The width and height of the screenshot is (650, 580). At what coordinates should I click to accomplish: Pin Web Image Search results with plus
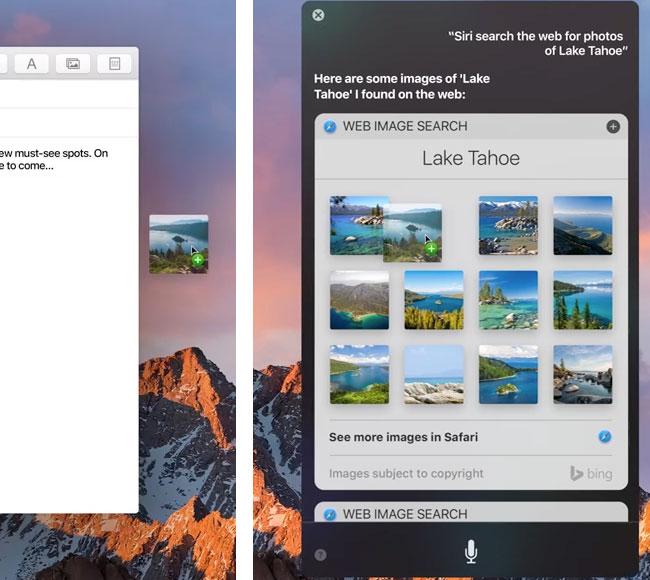point(613,126)
